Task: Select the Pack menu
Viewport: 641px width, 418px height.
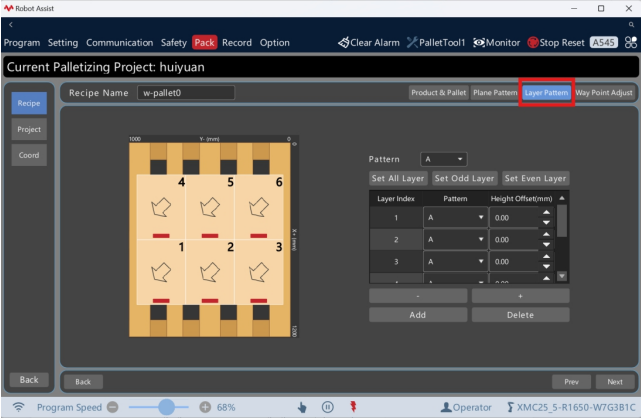Action: click(204, 42)
